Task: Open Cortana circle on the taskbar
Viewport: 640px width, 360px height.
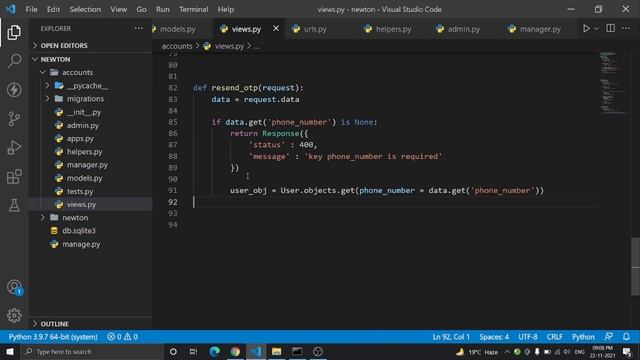Action: point(173,351)
